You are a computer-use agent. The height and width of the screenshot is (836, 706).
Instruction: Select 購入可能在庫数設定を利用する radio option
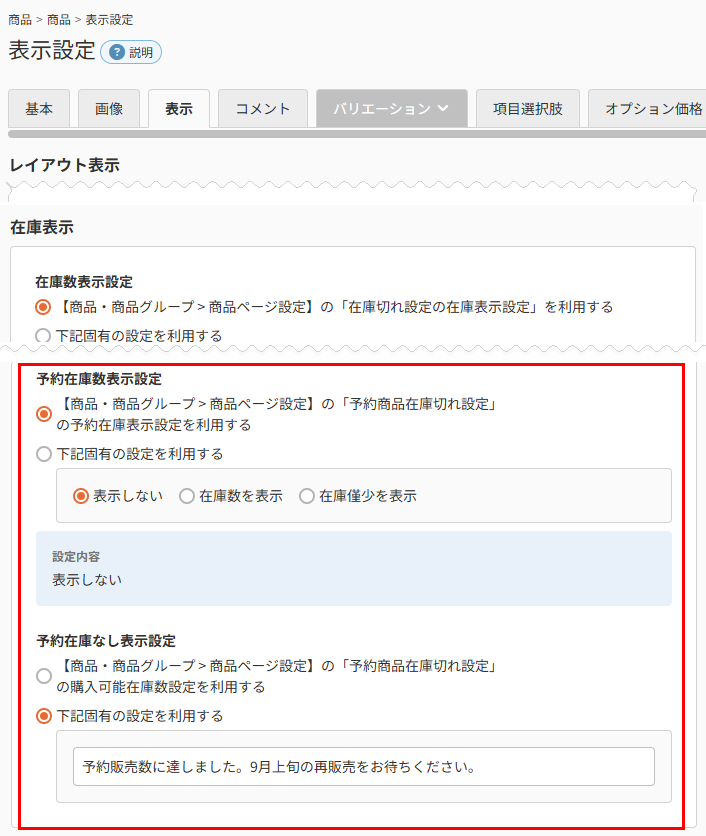[44, 676]
